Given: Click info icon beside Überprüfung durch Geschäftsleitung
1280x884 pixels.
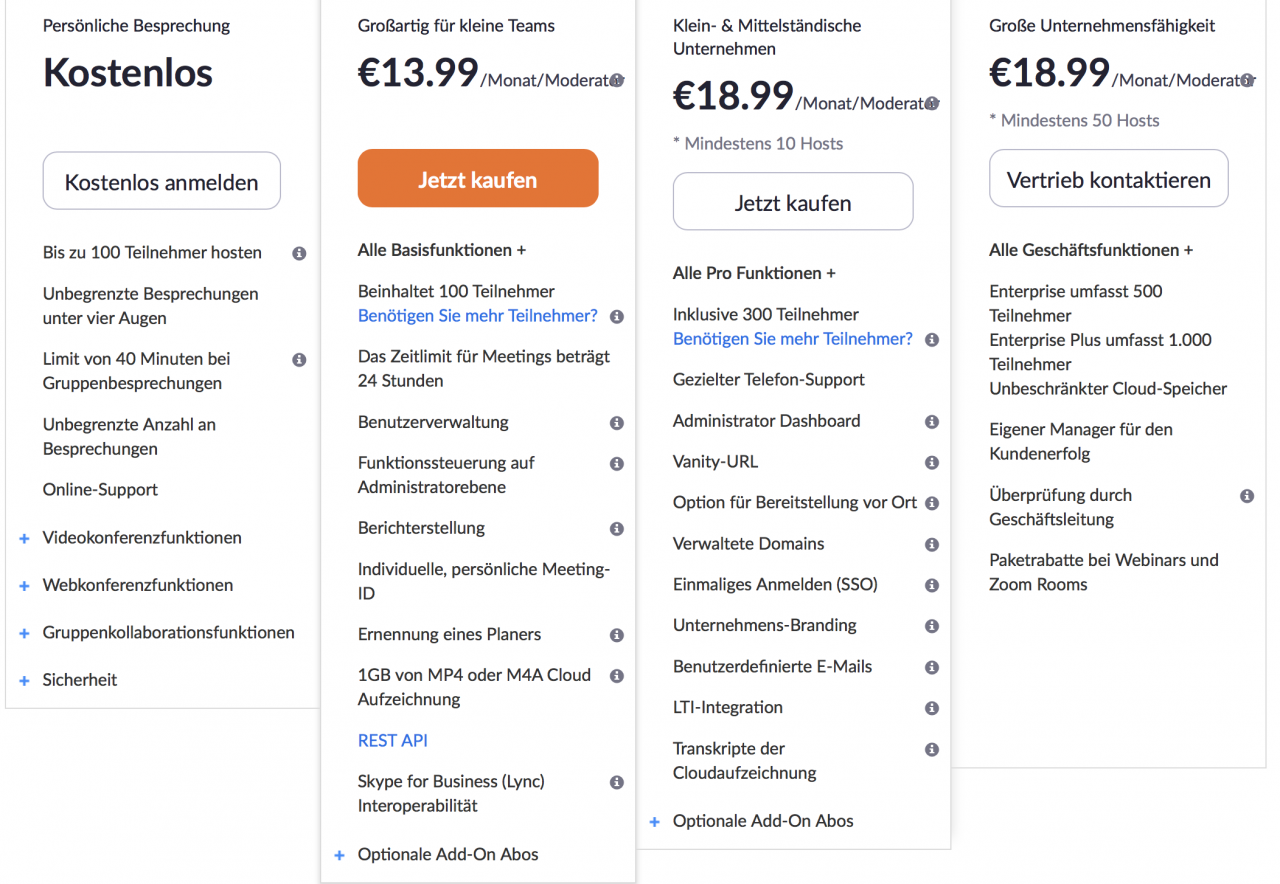Looking at the screenshot, I should (1247, 496).
